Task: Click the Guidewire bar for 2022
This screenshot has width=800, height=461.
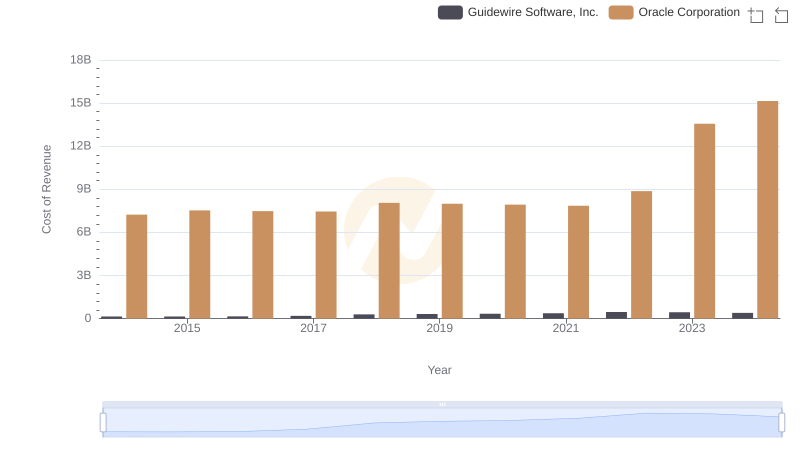Action: click(x=616, y=315)
